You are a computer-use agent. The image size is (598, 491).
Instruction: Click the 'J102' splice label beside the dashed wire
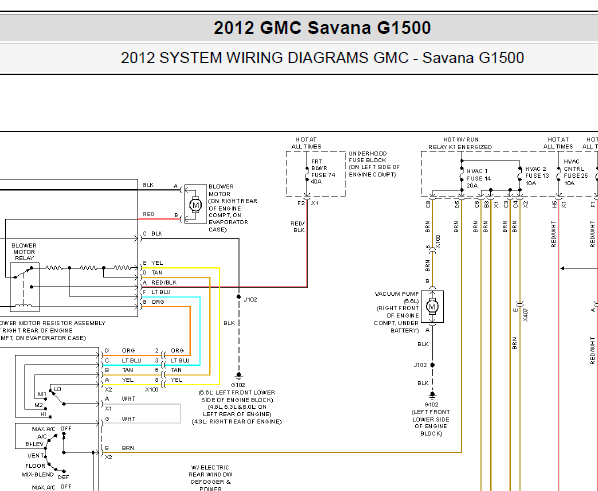(251, 299)
